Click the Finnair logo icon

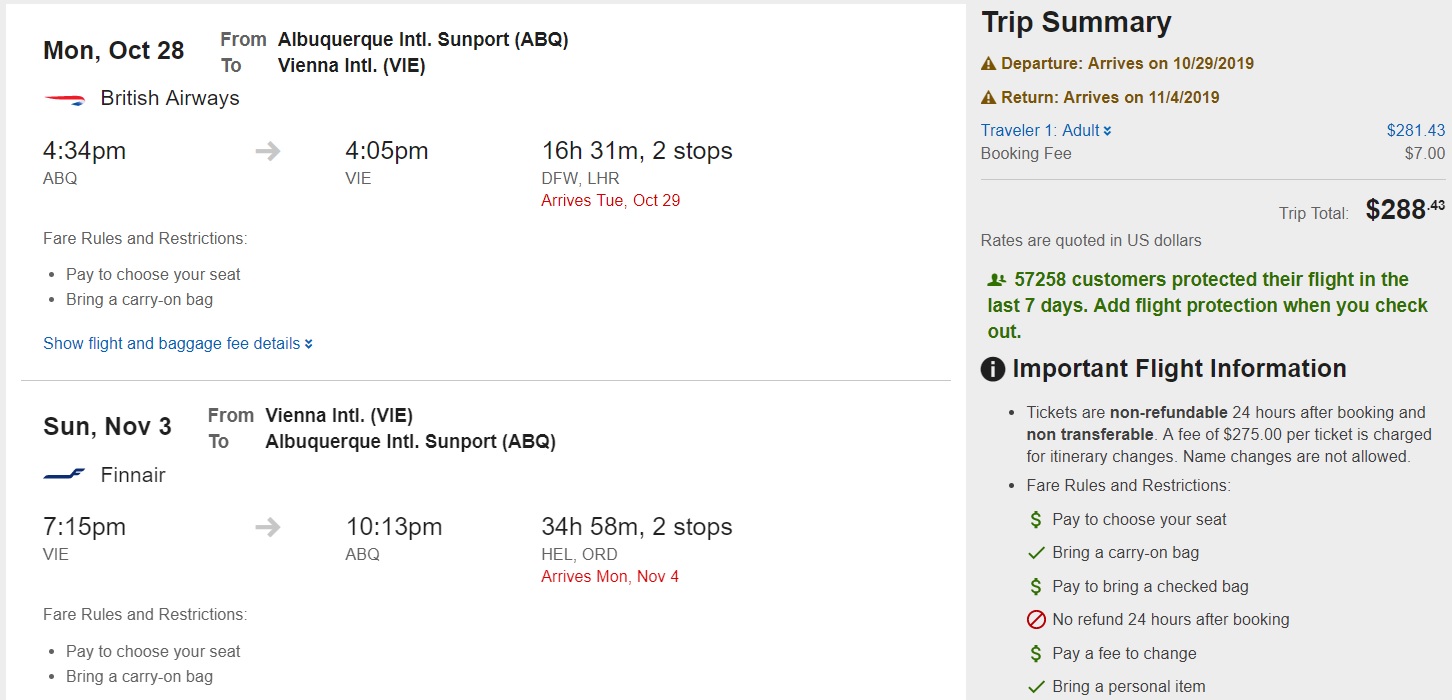64,475
